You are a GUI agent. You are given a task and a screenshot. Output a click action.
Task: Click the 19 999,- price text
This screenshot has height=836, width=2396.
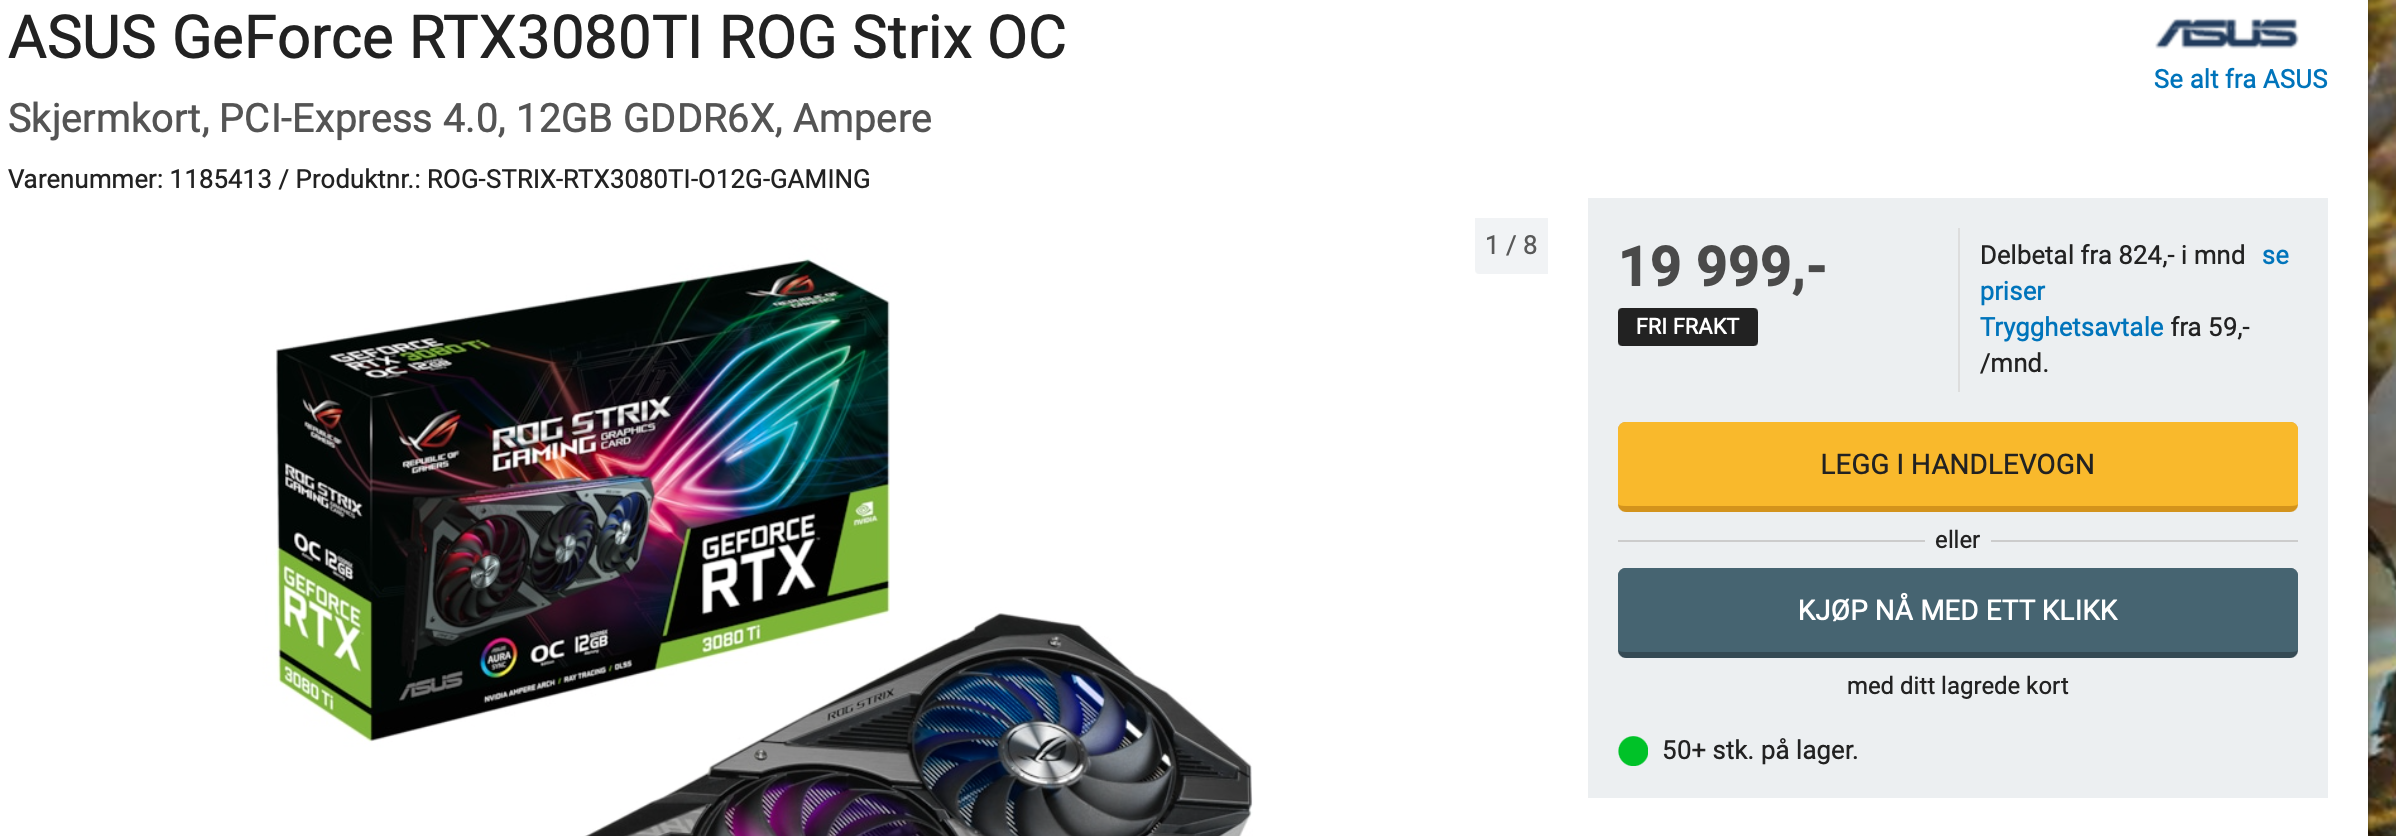(x=1722, y=267)
